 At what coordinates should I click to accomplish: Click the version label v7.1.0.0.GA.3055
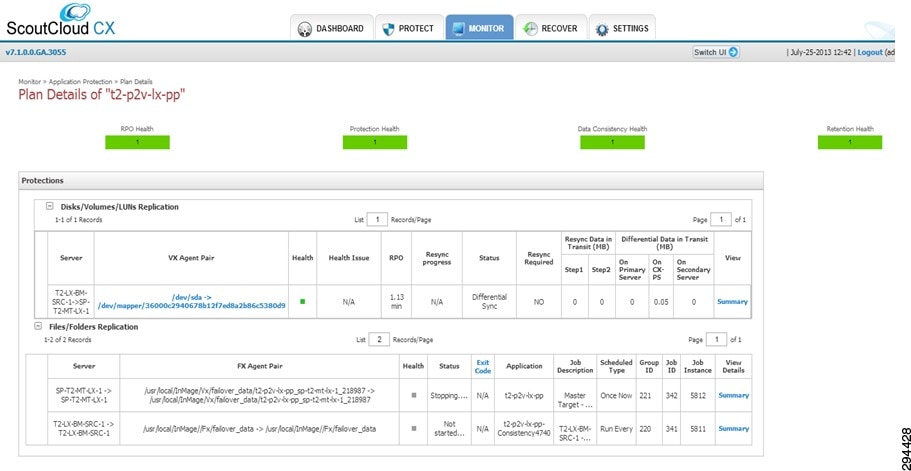(36, 52)
